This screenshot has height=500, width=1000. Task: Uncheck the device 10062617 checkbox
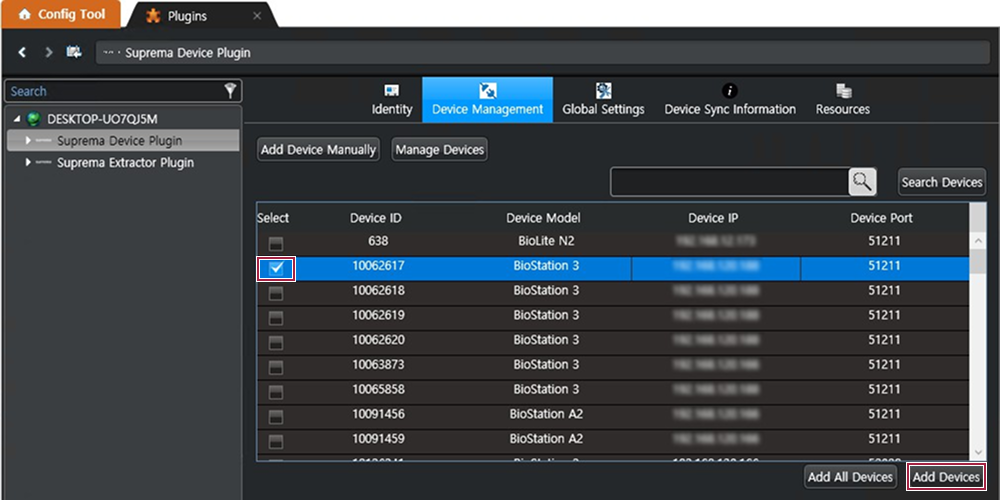point(277,268)
